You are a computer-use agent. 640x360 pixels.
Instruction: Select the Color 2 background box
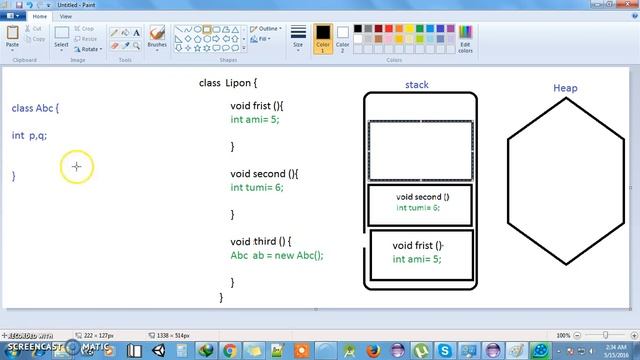pyautogui.click(x=342, y=39)
